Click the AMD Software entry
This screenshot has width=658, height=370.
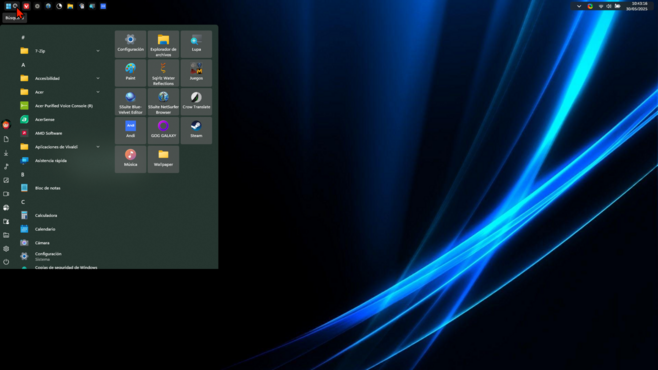coord(60,133)
